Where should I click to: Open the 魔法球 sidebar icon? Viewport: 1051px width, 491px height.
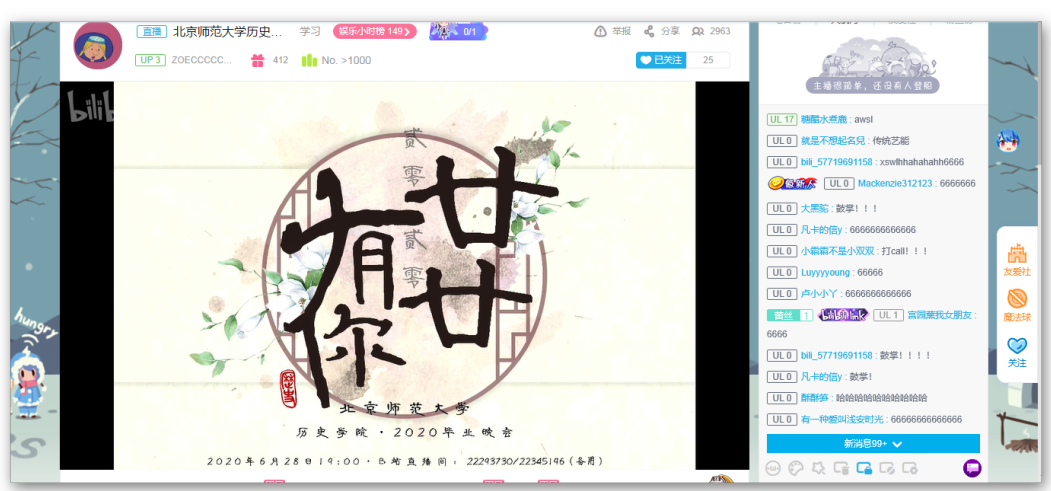[x=1016, y=304]
